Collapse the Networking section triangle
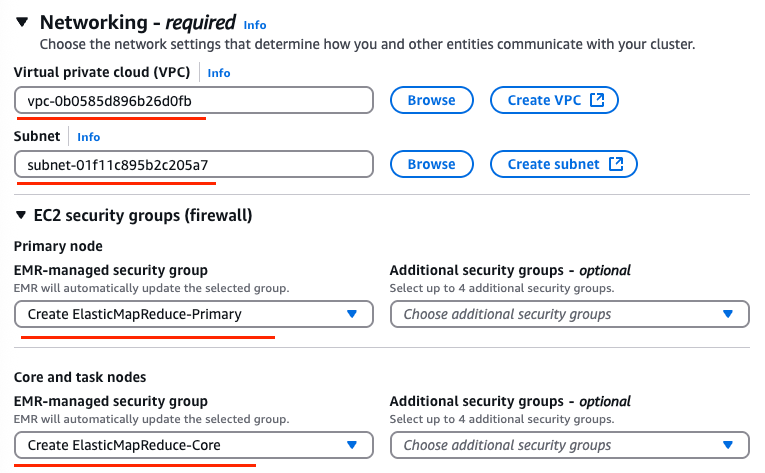This screenshot has height=473, width=765. click(22, 22)
